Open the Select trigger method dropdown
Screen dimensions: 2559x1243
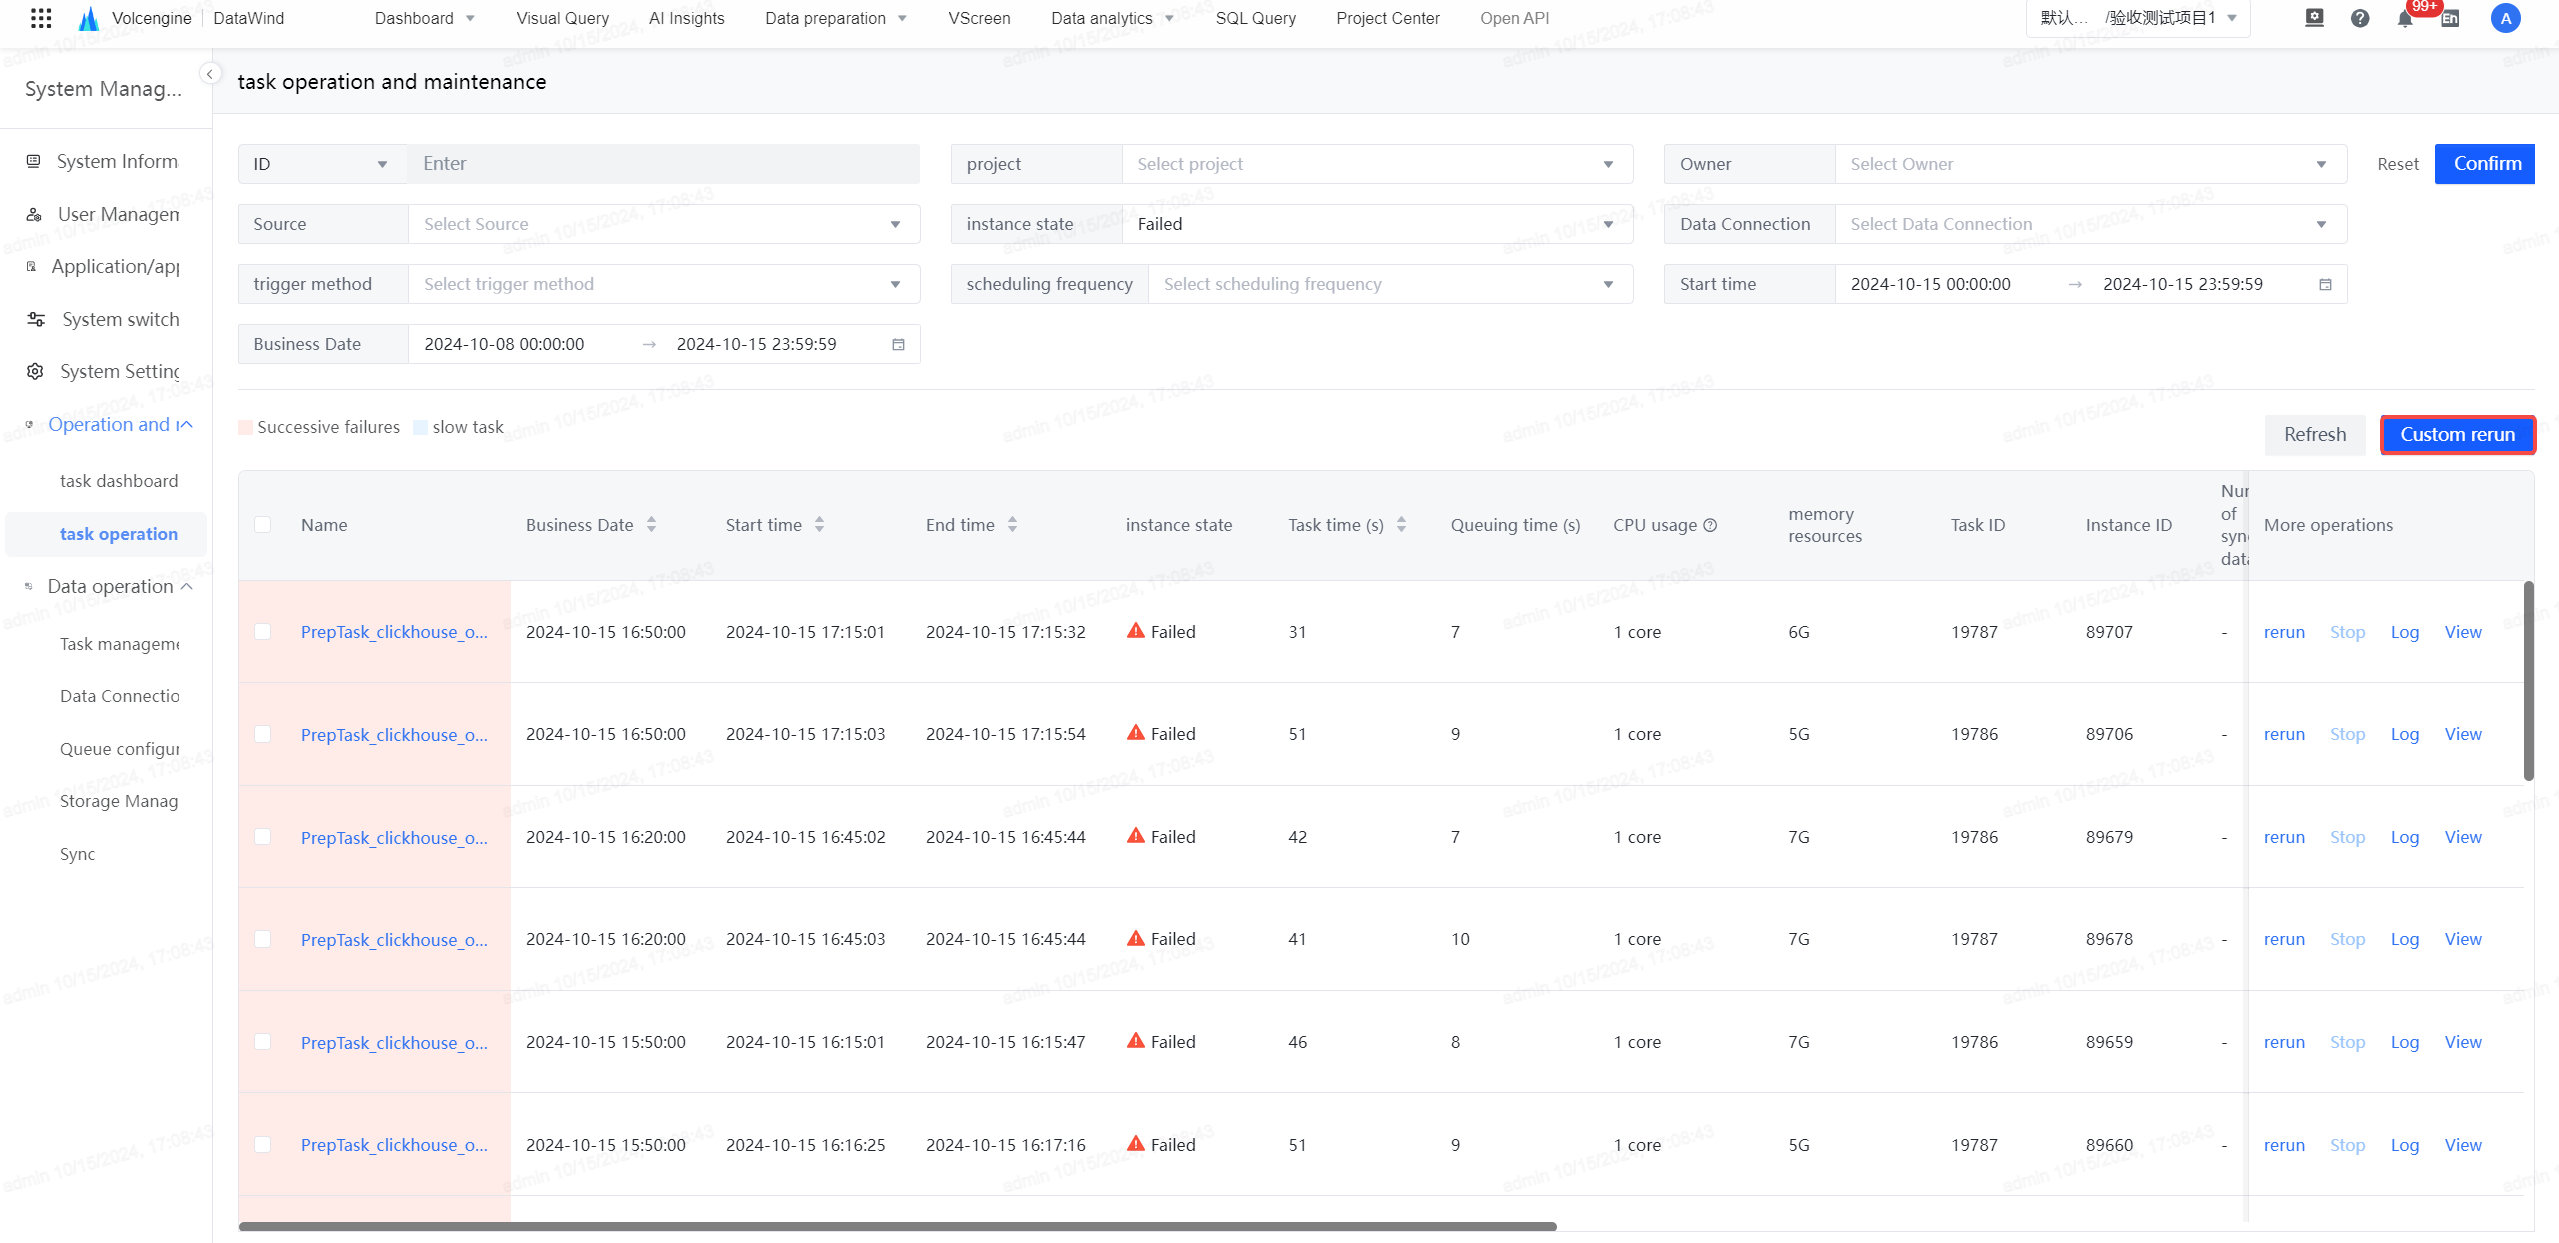pos(664,284)
